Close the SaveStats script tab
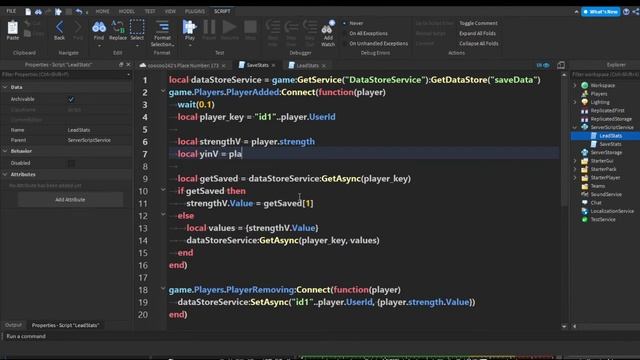Image resolution: width=640 pixels, height=360 pixels. [273, 65]
